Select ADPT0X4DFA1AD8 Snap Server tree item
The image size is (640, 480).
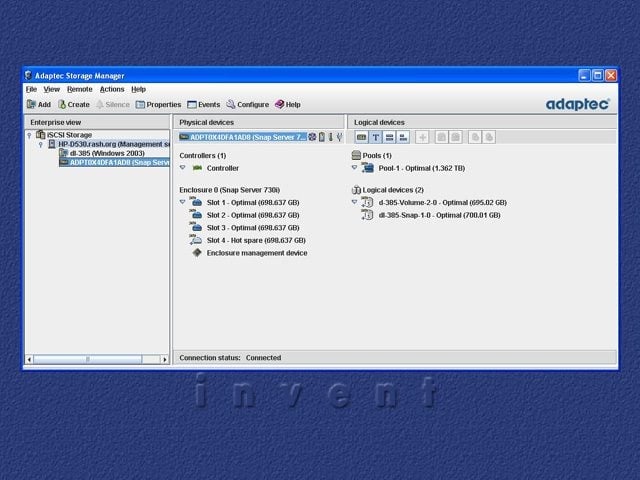pyautogui.click(x=114, y=162)
